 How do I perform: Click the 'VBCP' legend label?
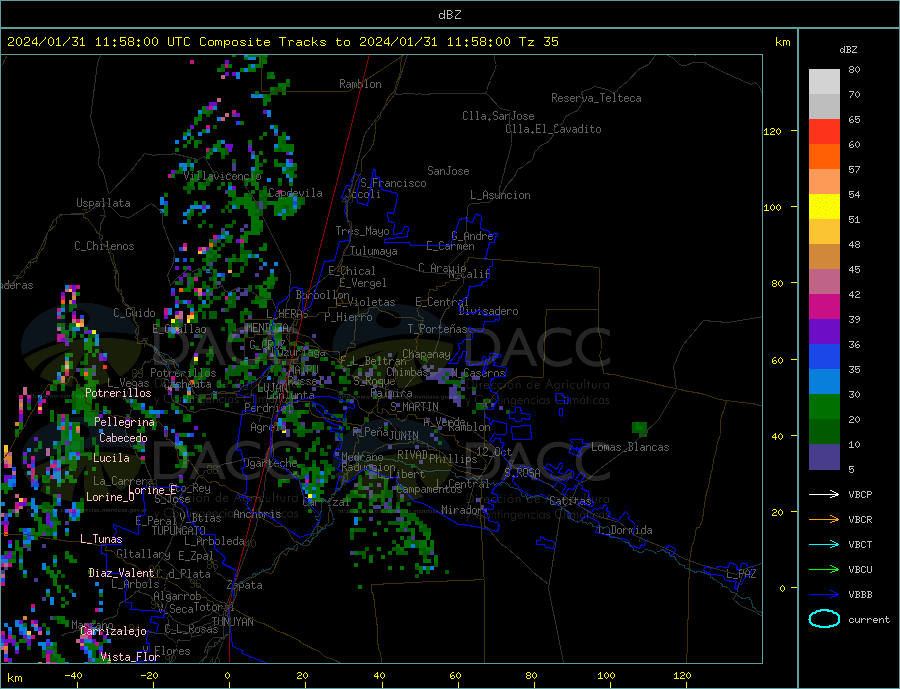[x=860, y=494]
